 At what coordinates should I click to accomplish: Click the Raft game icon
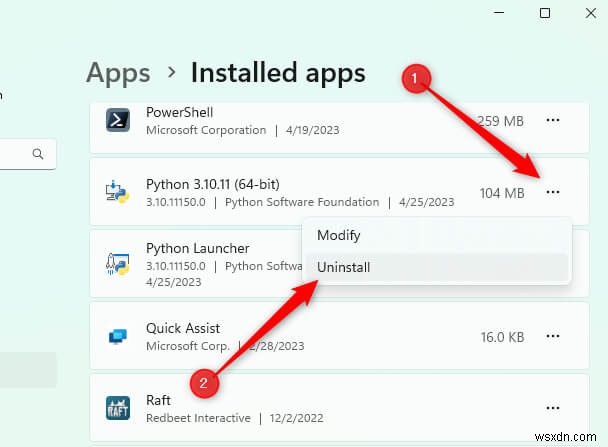(x=118, y=408)
